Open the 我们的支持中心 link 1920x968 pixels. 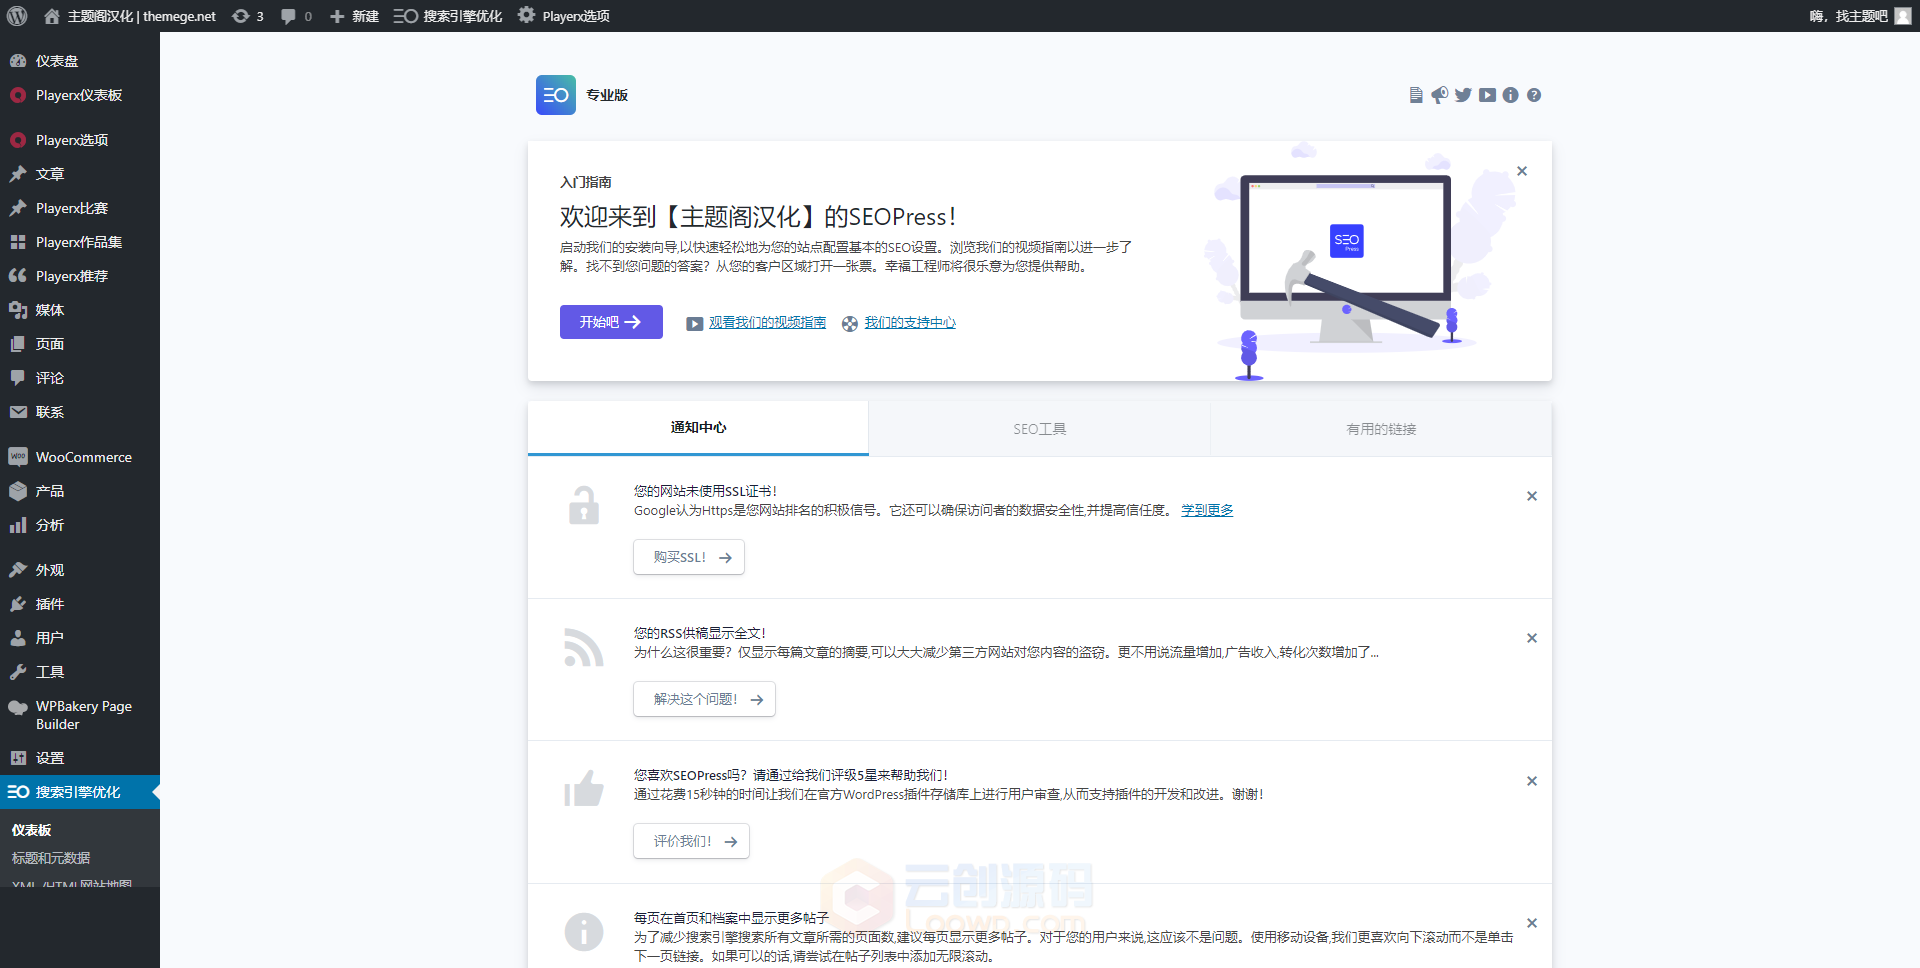(x=910, y=323)
